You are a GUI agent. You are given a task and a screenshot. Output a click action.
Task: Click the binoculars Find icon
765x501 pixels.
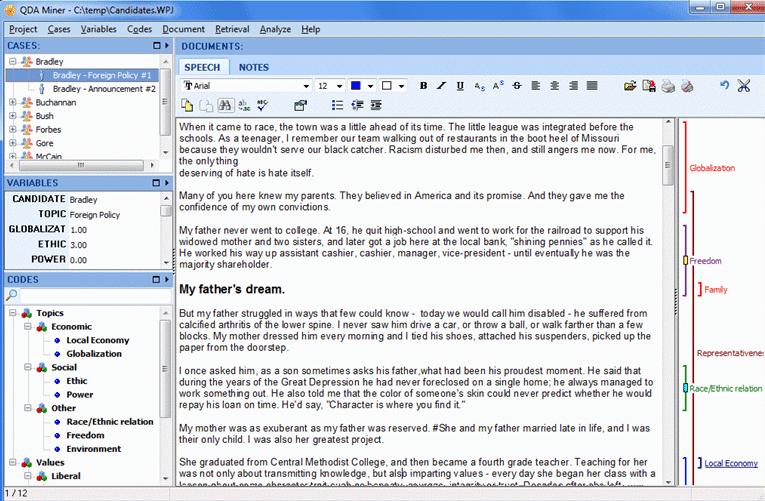point(225,105)
